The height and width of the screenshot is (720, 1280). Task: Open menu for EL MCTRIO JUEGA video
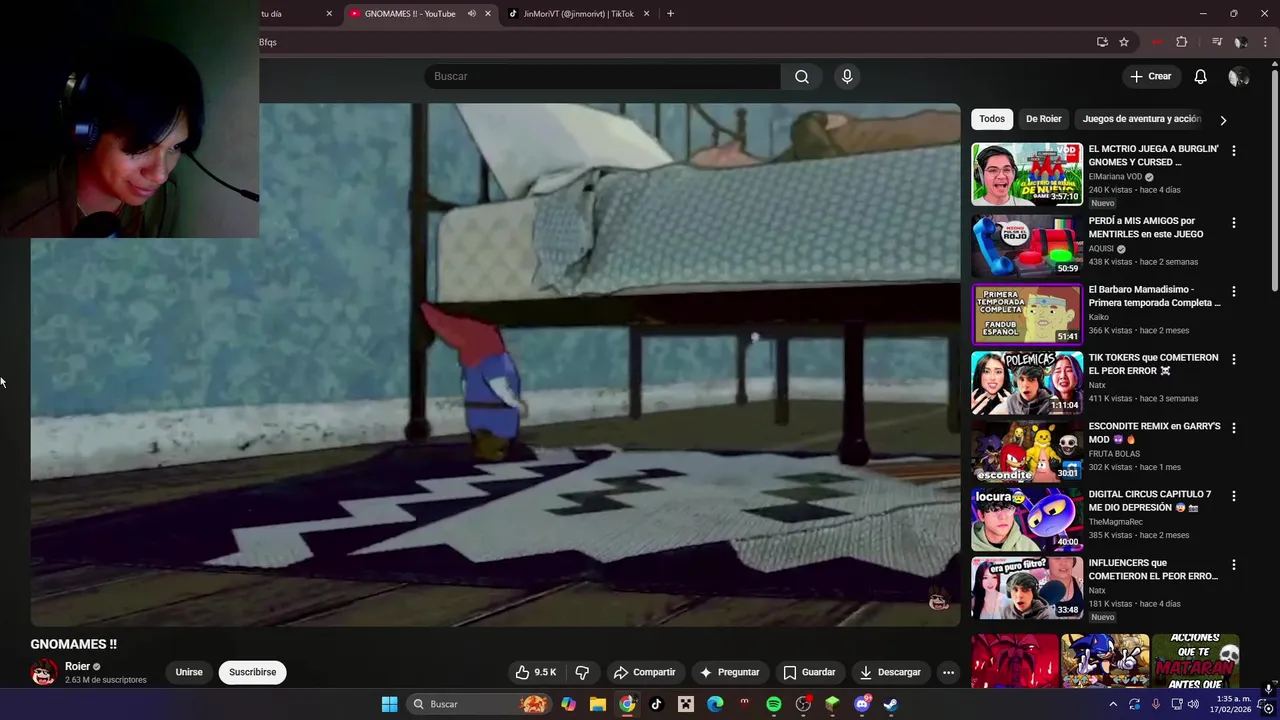coord(1233,150)
